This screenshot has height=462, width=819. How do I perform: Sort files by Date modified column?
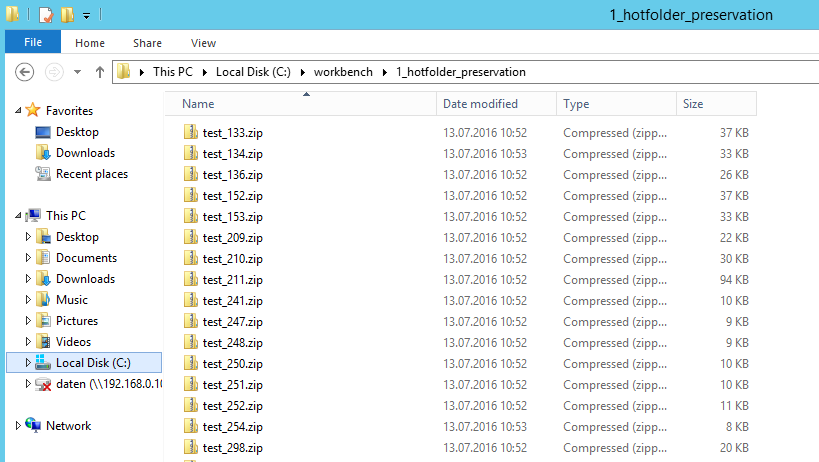click(480, 104)
